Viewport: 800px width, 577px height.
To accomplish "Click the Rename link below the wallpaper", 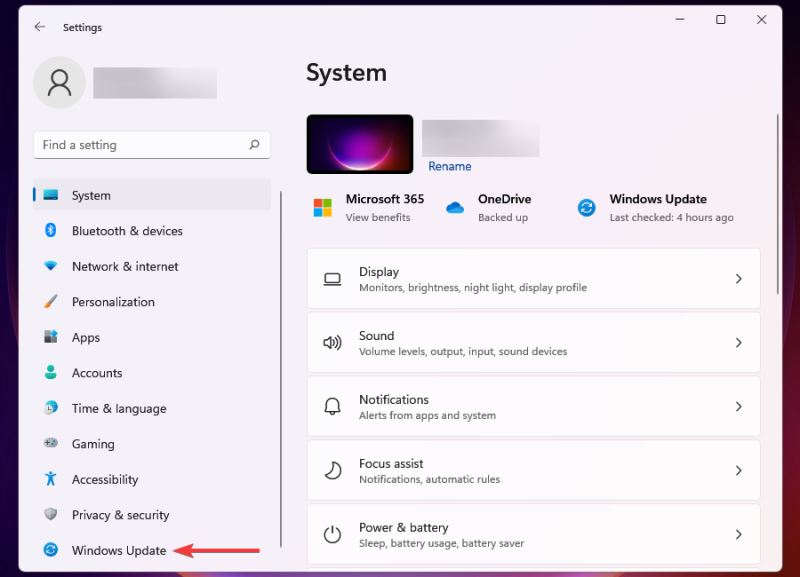I will (x=450, y=166).
